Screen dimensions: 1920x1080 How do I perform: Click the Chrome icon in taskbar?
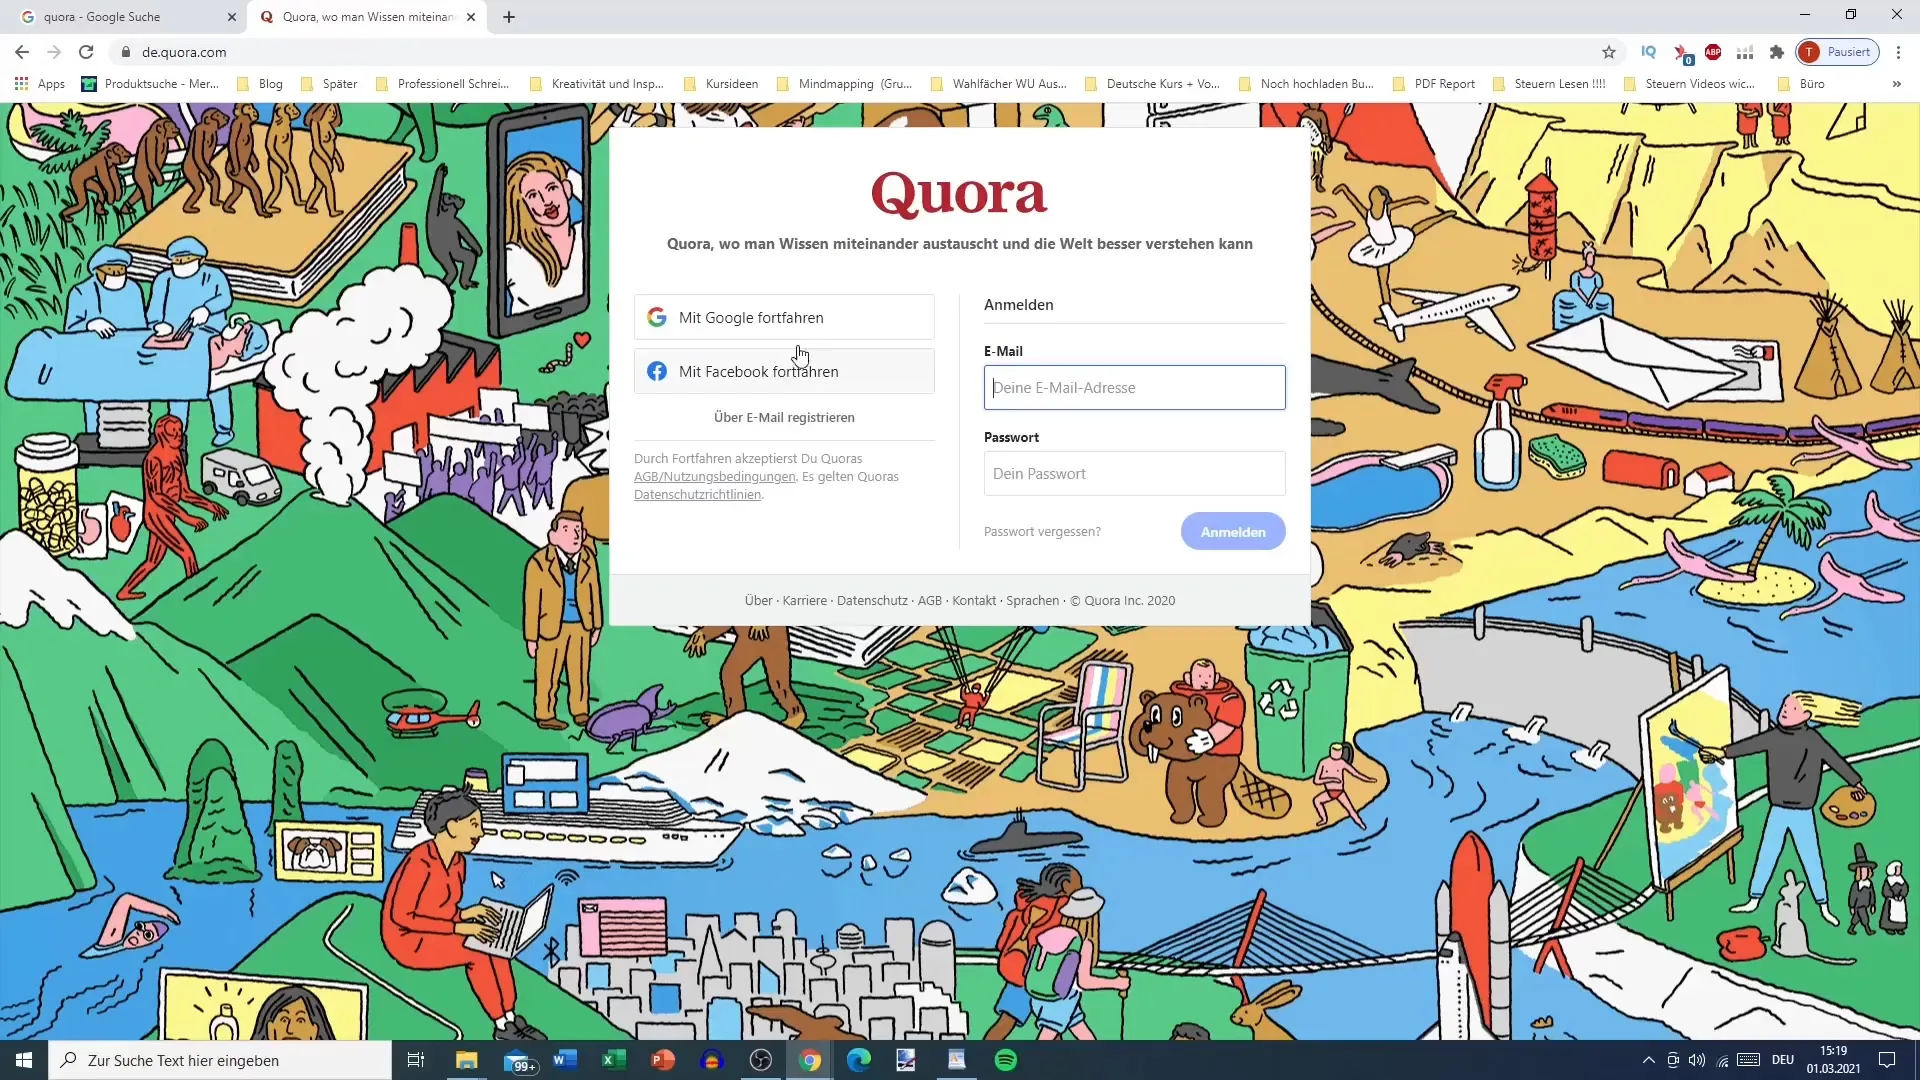pos(808,1060)
